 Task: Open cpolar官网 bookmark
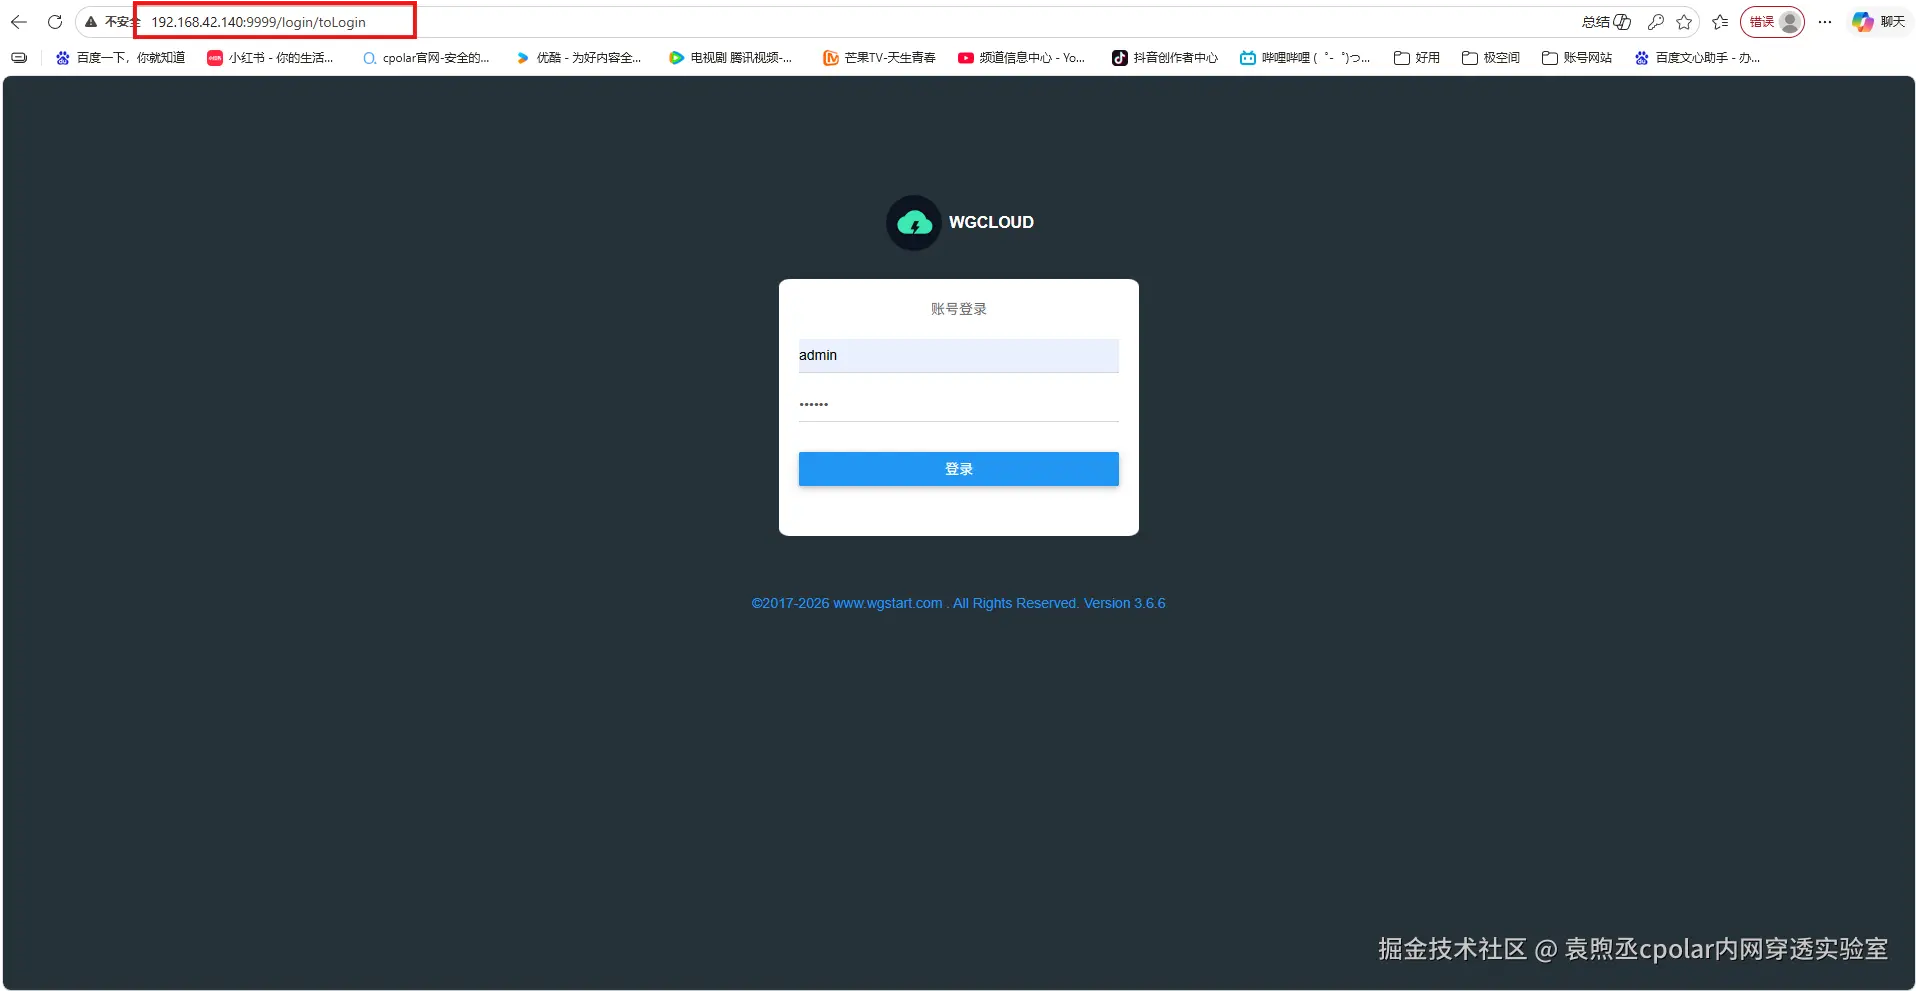pyautogui.click(x=426, y=58)
